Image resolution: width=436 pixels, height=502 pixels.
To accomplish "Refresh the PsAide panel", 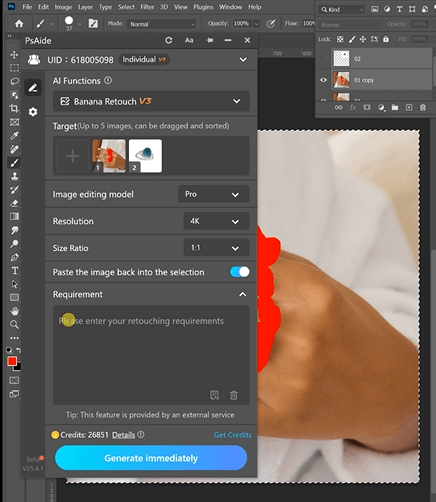I will pyautogui.click(x=169, y=40).
